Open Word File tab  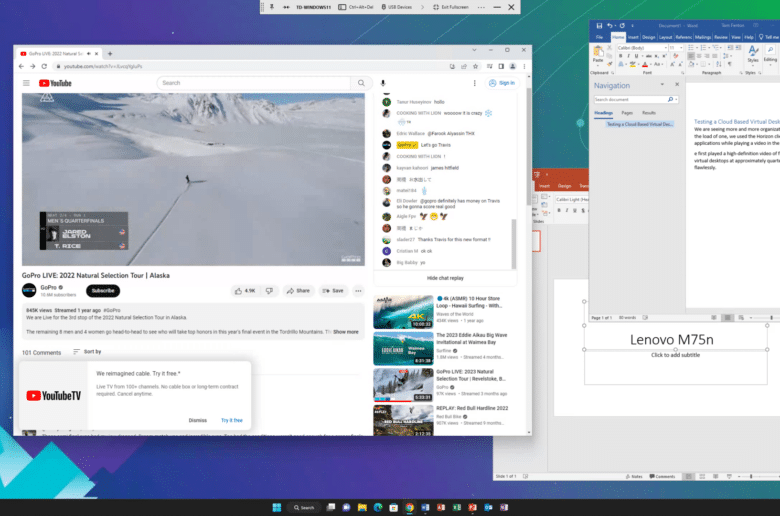(599, 37)
